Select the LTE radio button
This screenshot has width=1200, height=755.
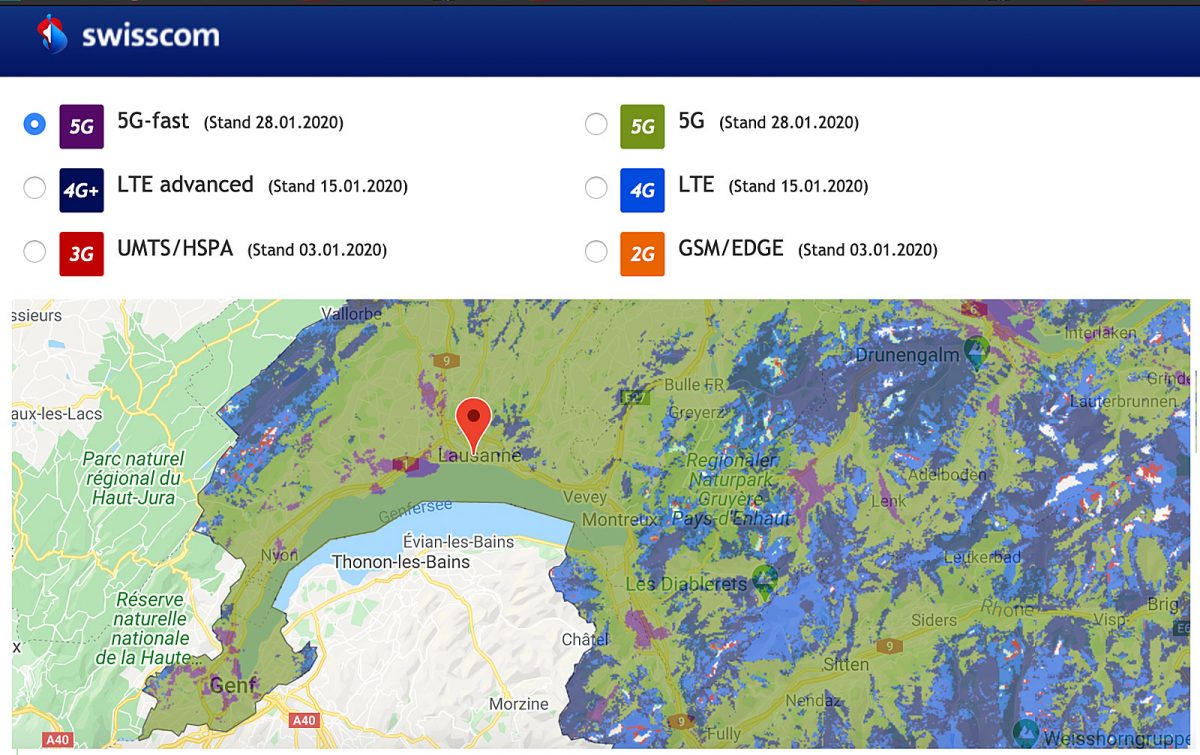click(x=596, y=188)
